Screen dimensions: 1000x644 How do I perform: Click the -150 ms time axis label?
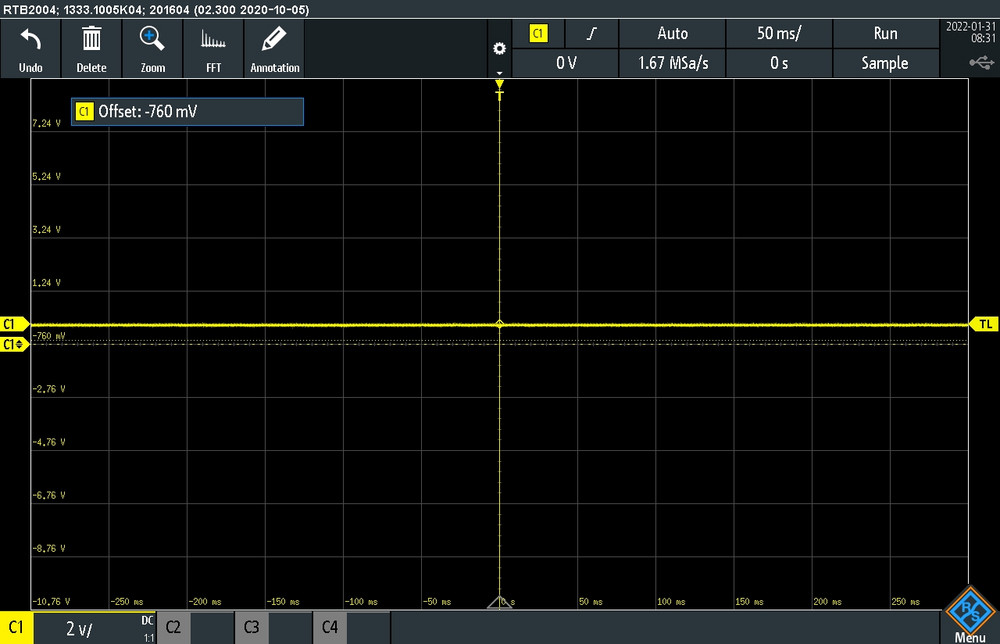[x=283, y=601]
